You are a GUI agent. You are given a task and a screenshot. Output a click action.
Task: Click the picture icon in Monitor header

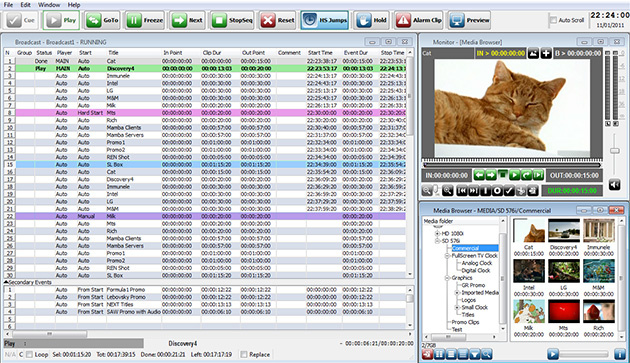pos(533,53)
